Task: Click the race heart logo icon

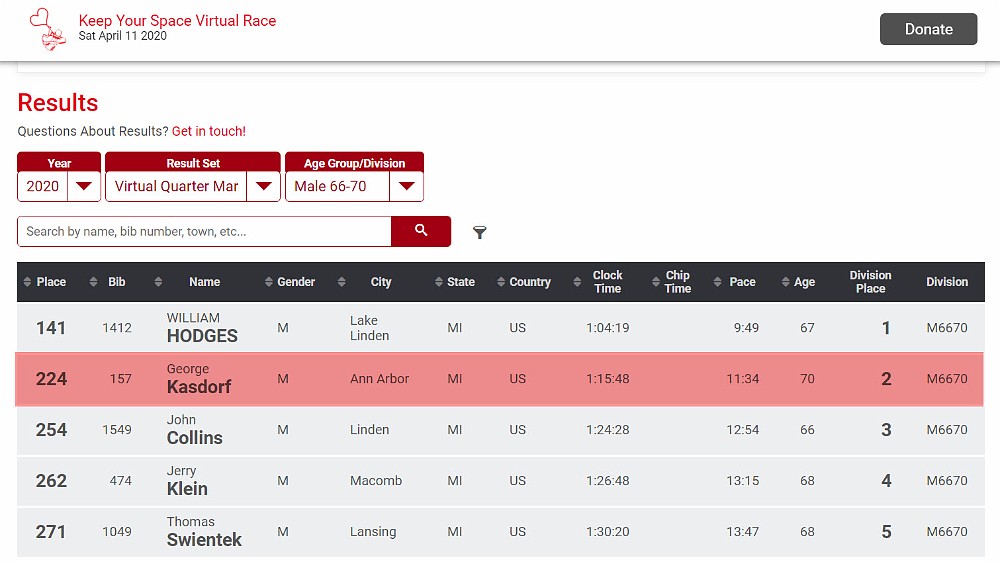Action: (47, 29)
